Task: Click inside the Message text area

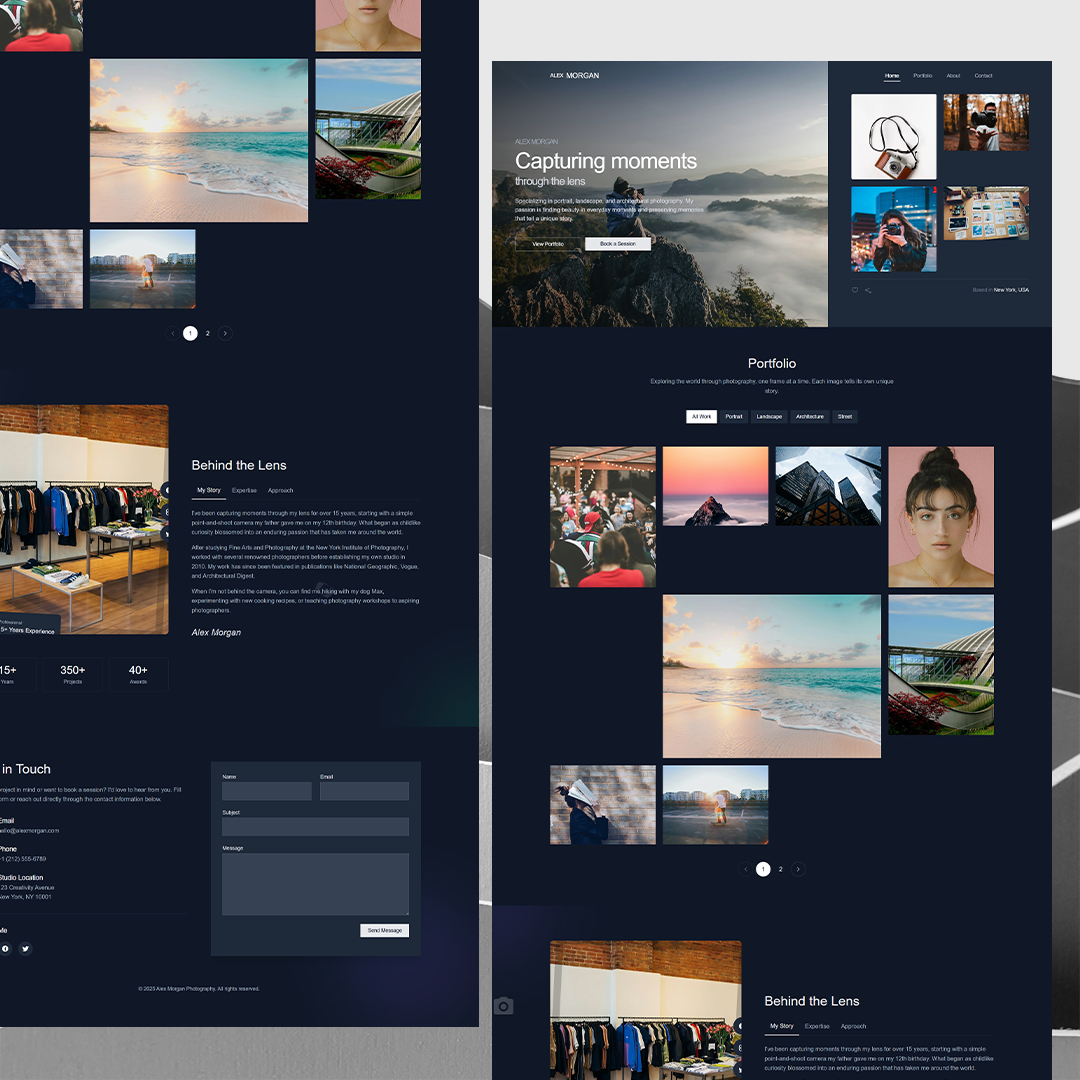Action: 315,884
